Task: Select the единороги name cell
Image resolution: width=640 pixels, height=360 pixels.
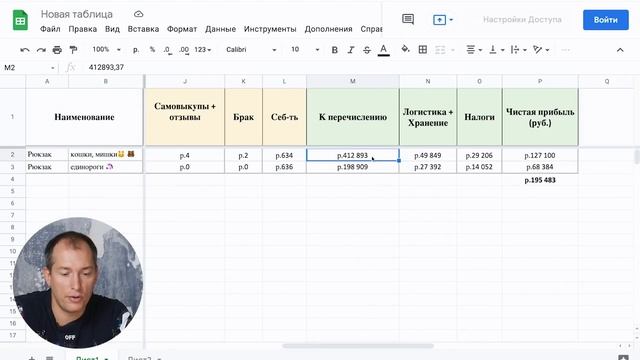Action: tap(105, 167)
